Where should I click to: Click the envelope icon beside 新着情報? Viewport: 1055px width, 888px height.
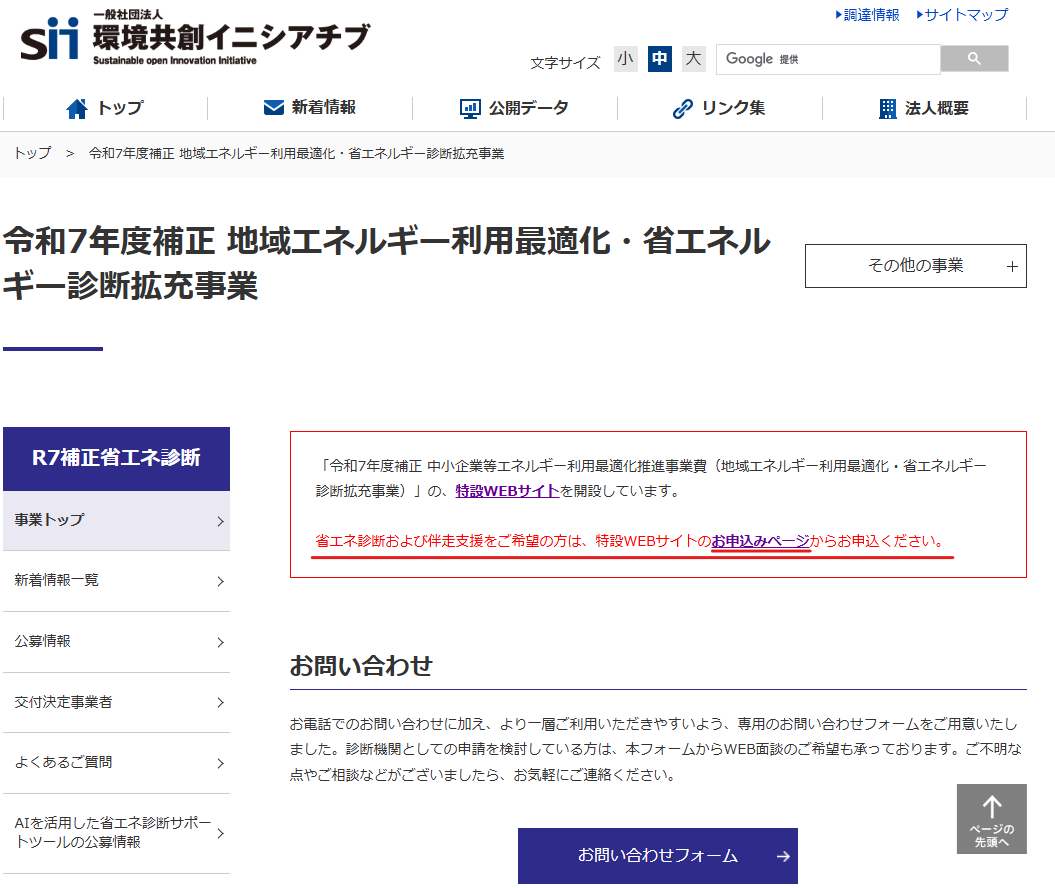click(x=273, y=108)
